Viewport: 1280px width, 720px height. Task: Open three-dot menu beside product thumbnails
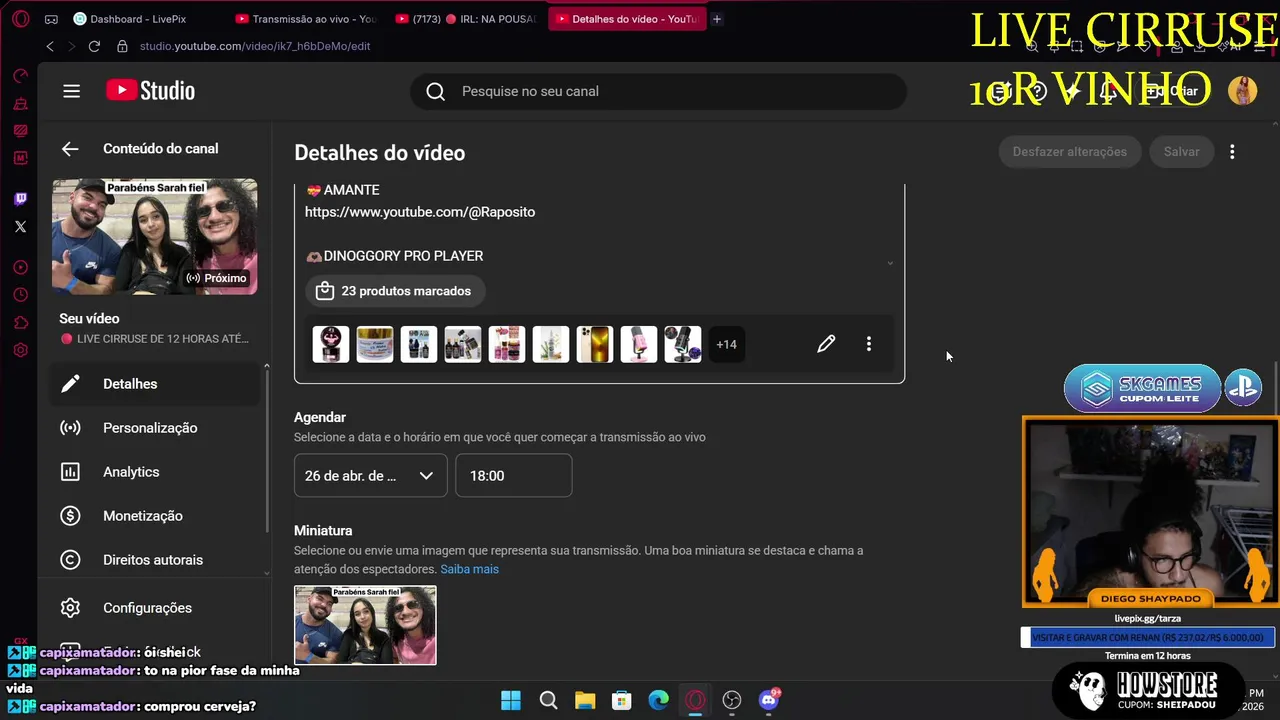[x=868, y=344]
